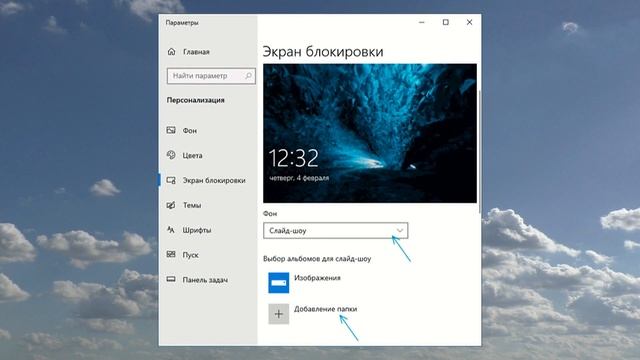Click the picture icon next to Фон
Image resolution: width=640 pixels, height=360 pixels.
tap(171, 130)
